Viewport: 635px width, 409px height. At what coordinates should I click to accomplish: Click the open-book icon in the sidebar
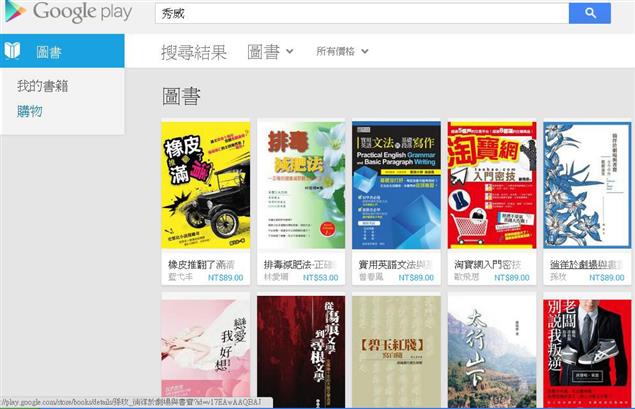[x=12, y=51]
